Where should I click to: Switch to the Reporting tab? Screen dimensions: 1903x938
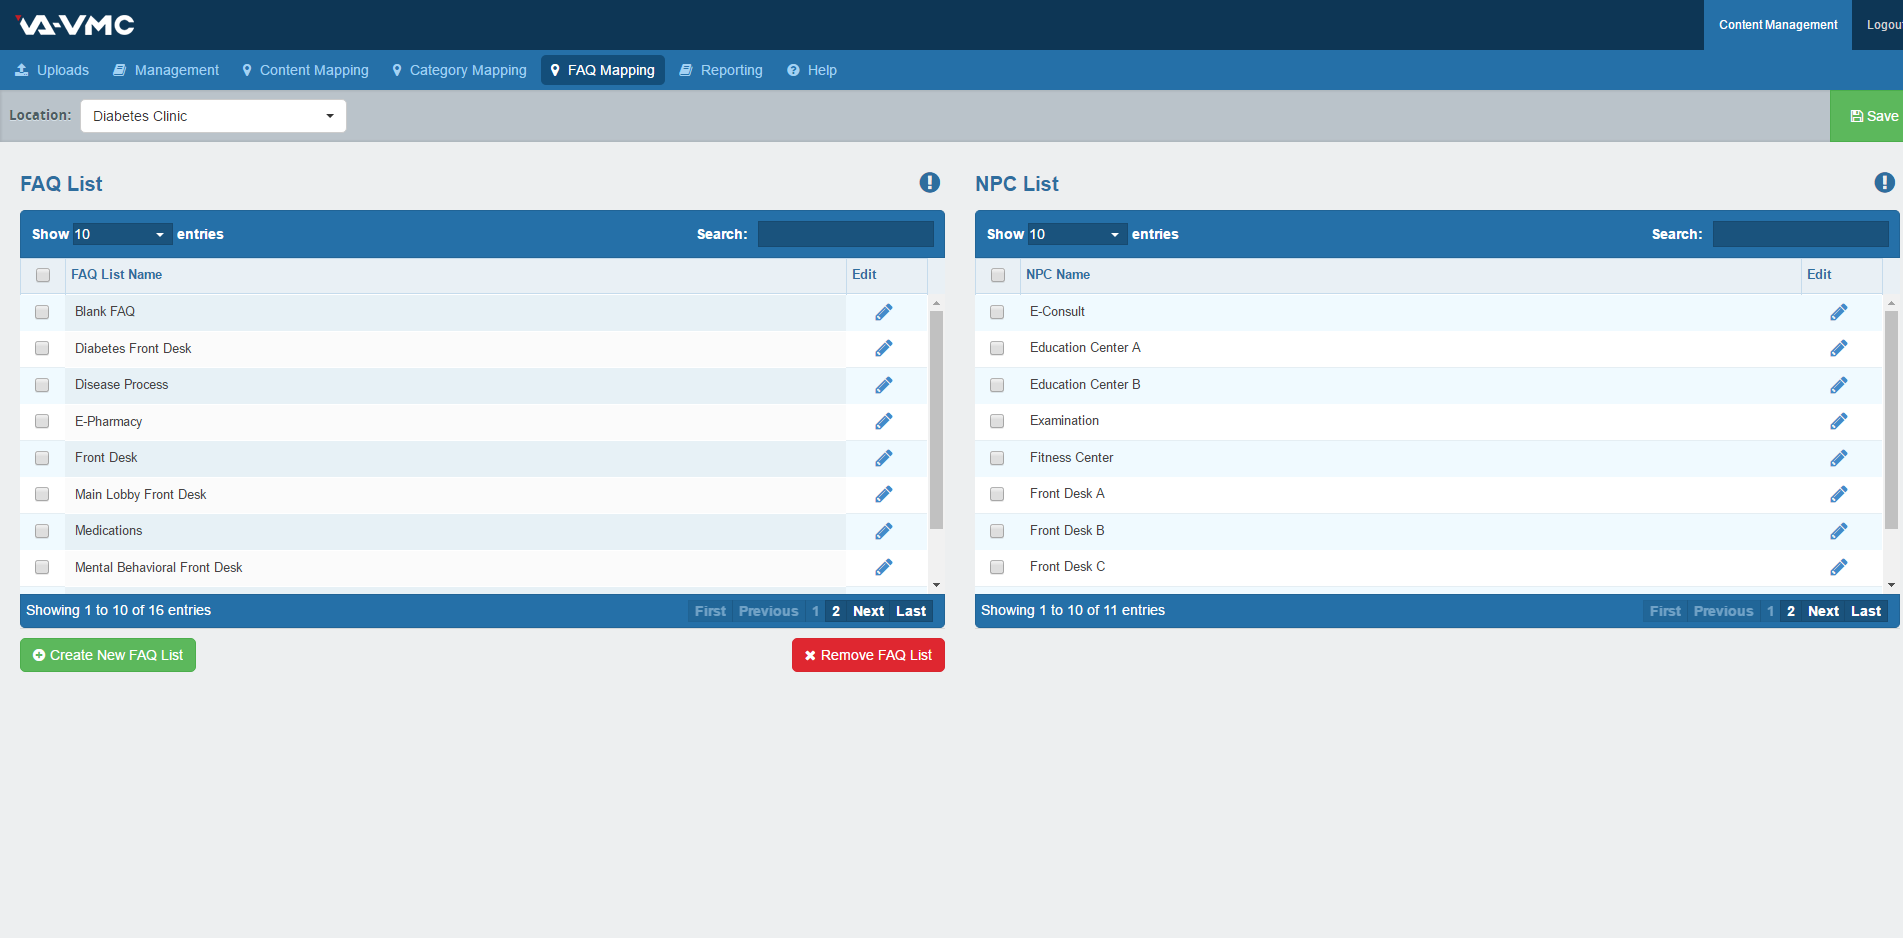coord(721,70)
